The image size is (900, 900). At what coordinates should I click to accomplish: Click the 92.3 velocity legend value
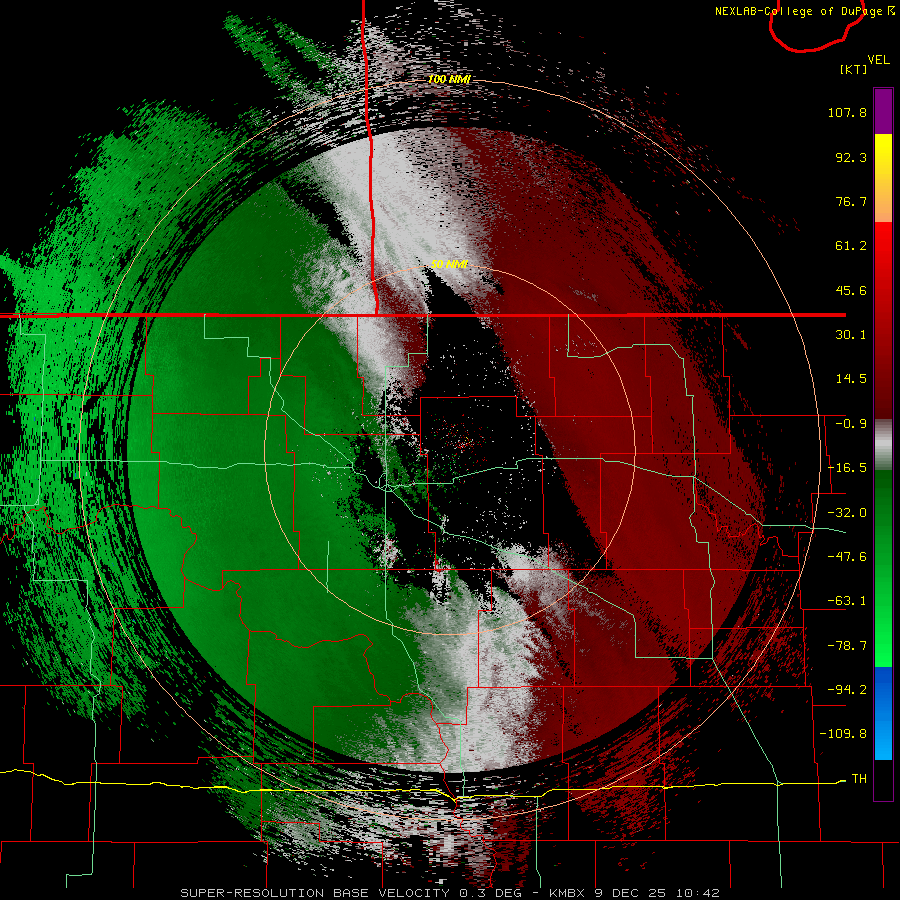851,157
